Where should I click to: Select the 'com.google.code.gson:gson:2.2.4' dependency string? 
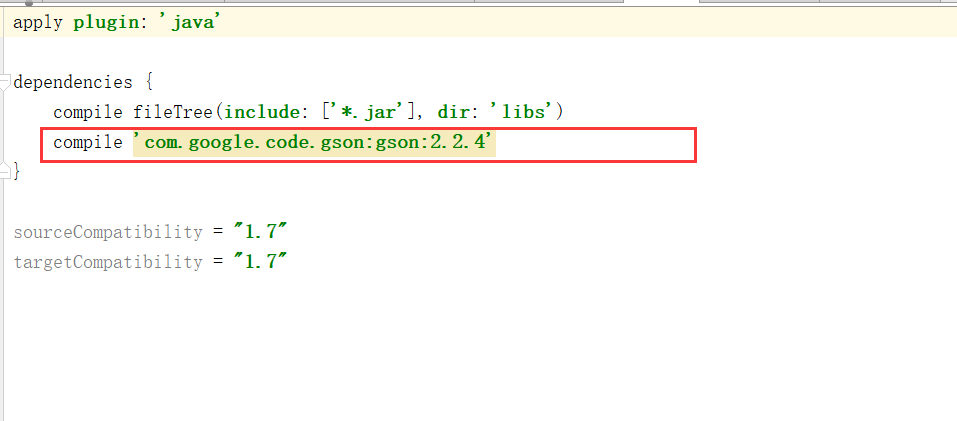[314, 142]
